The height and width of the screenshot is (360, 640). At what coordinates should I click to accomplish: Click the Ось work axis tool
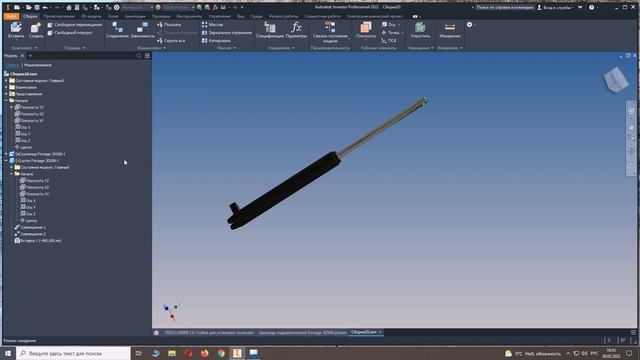(389, 25)
